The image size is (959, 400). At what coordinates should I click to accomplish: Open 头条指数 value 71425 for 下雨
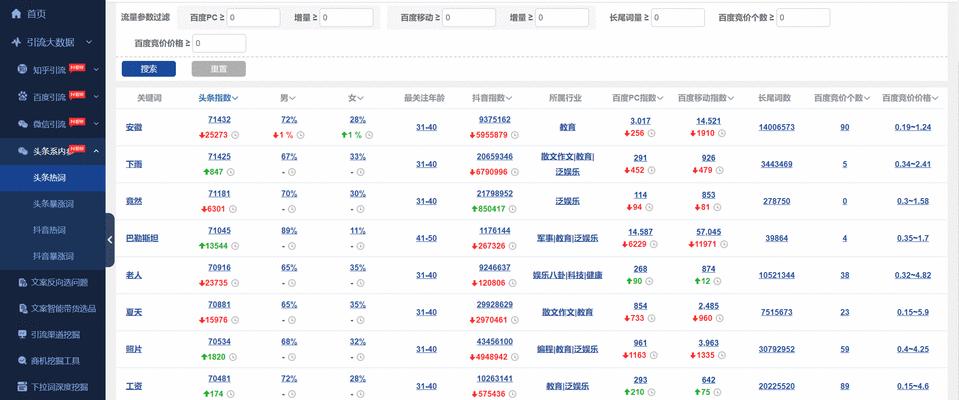point(219,157)
